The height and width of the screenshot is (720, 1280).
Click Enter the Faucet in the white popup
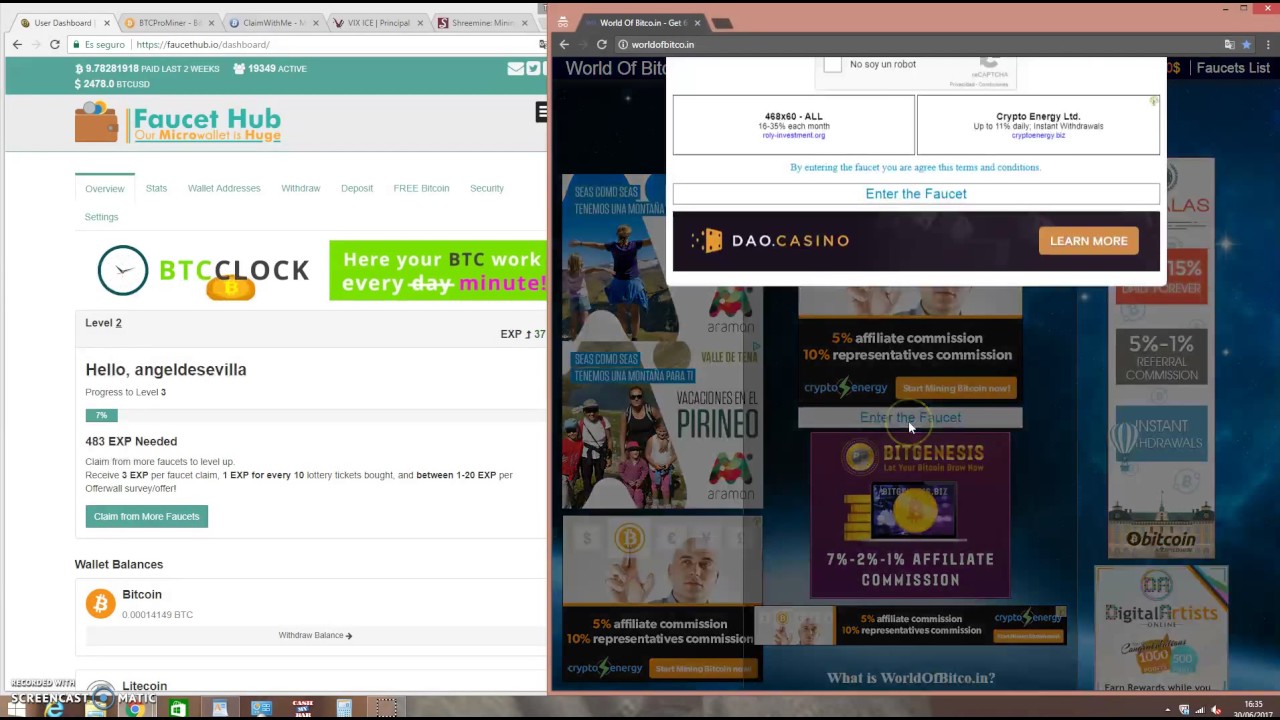pos(916,194)
